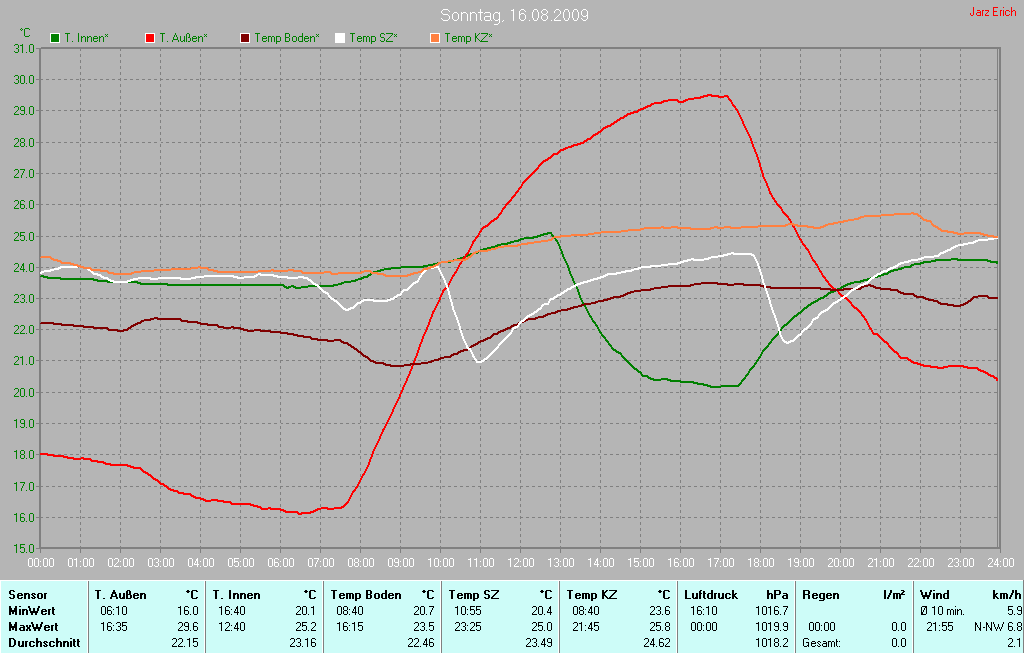Click Temp SZ minimum value 20.4
The height and width of the screenshot is (653, 1024).
click(542, 611)
